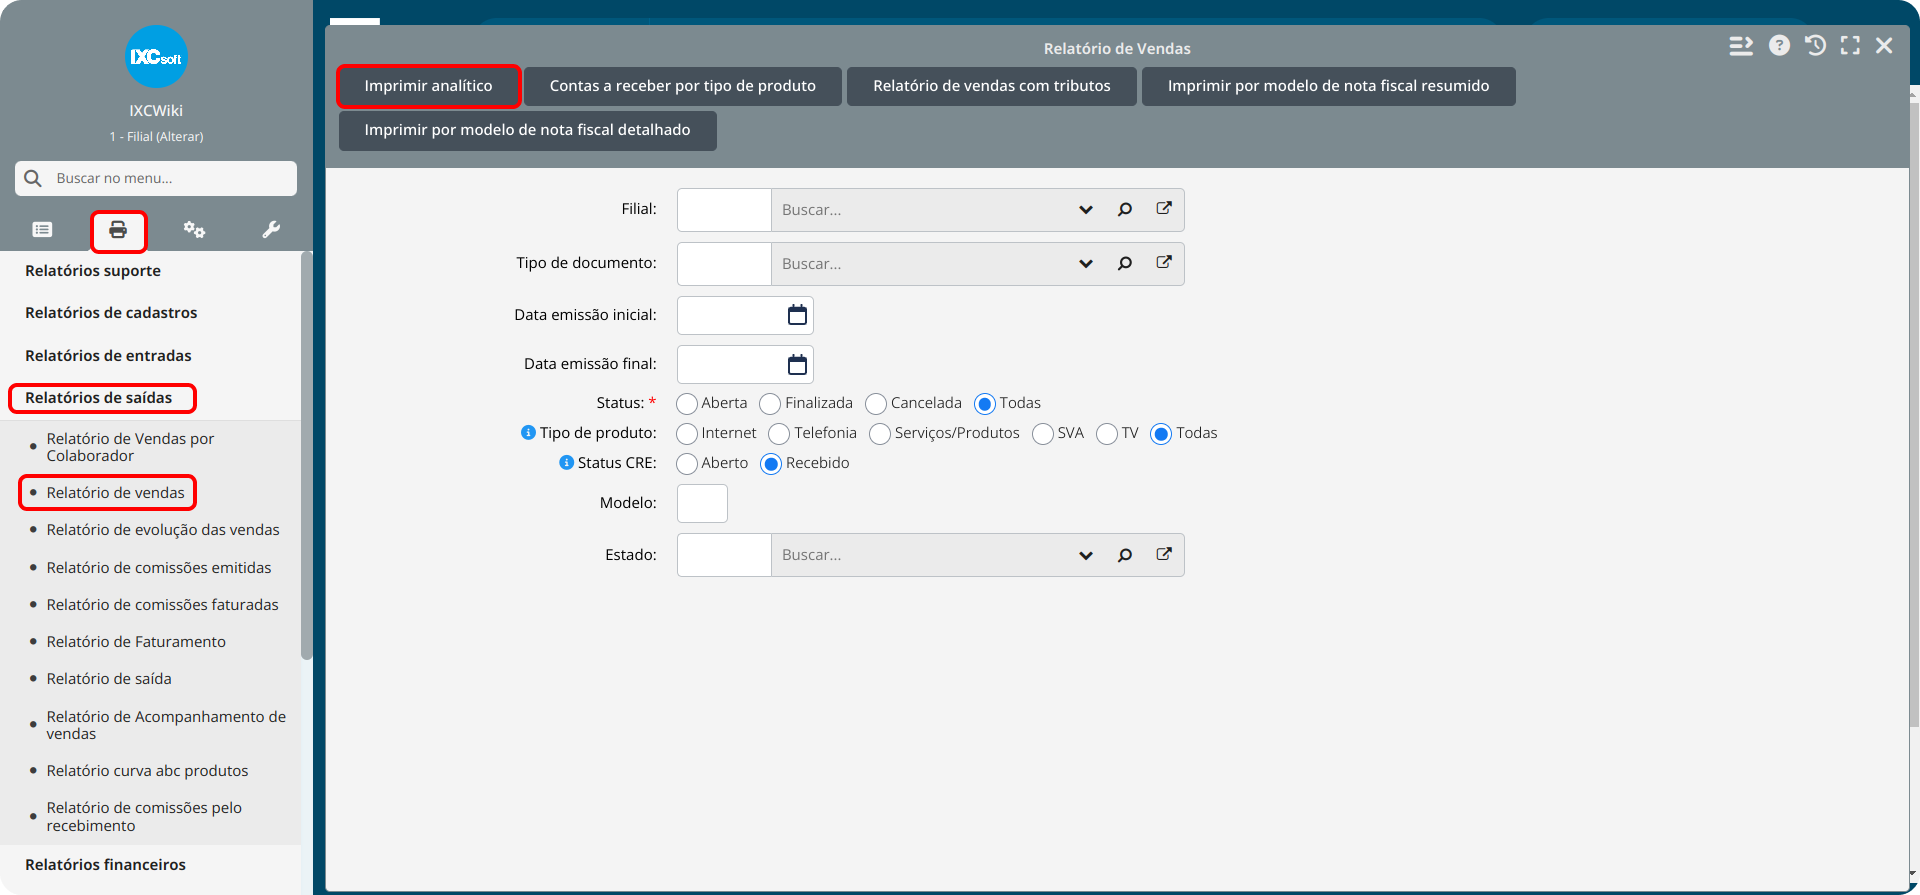Click the Filial Buscar text field
Screen dimensions: 1920x895
click(920, 210)
